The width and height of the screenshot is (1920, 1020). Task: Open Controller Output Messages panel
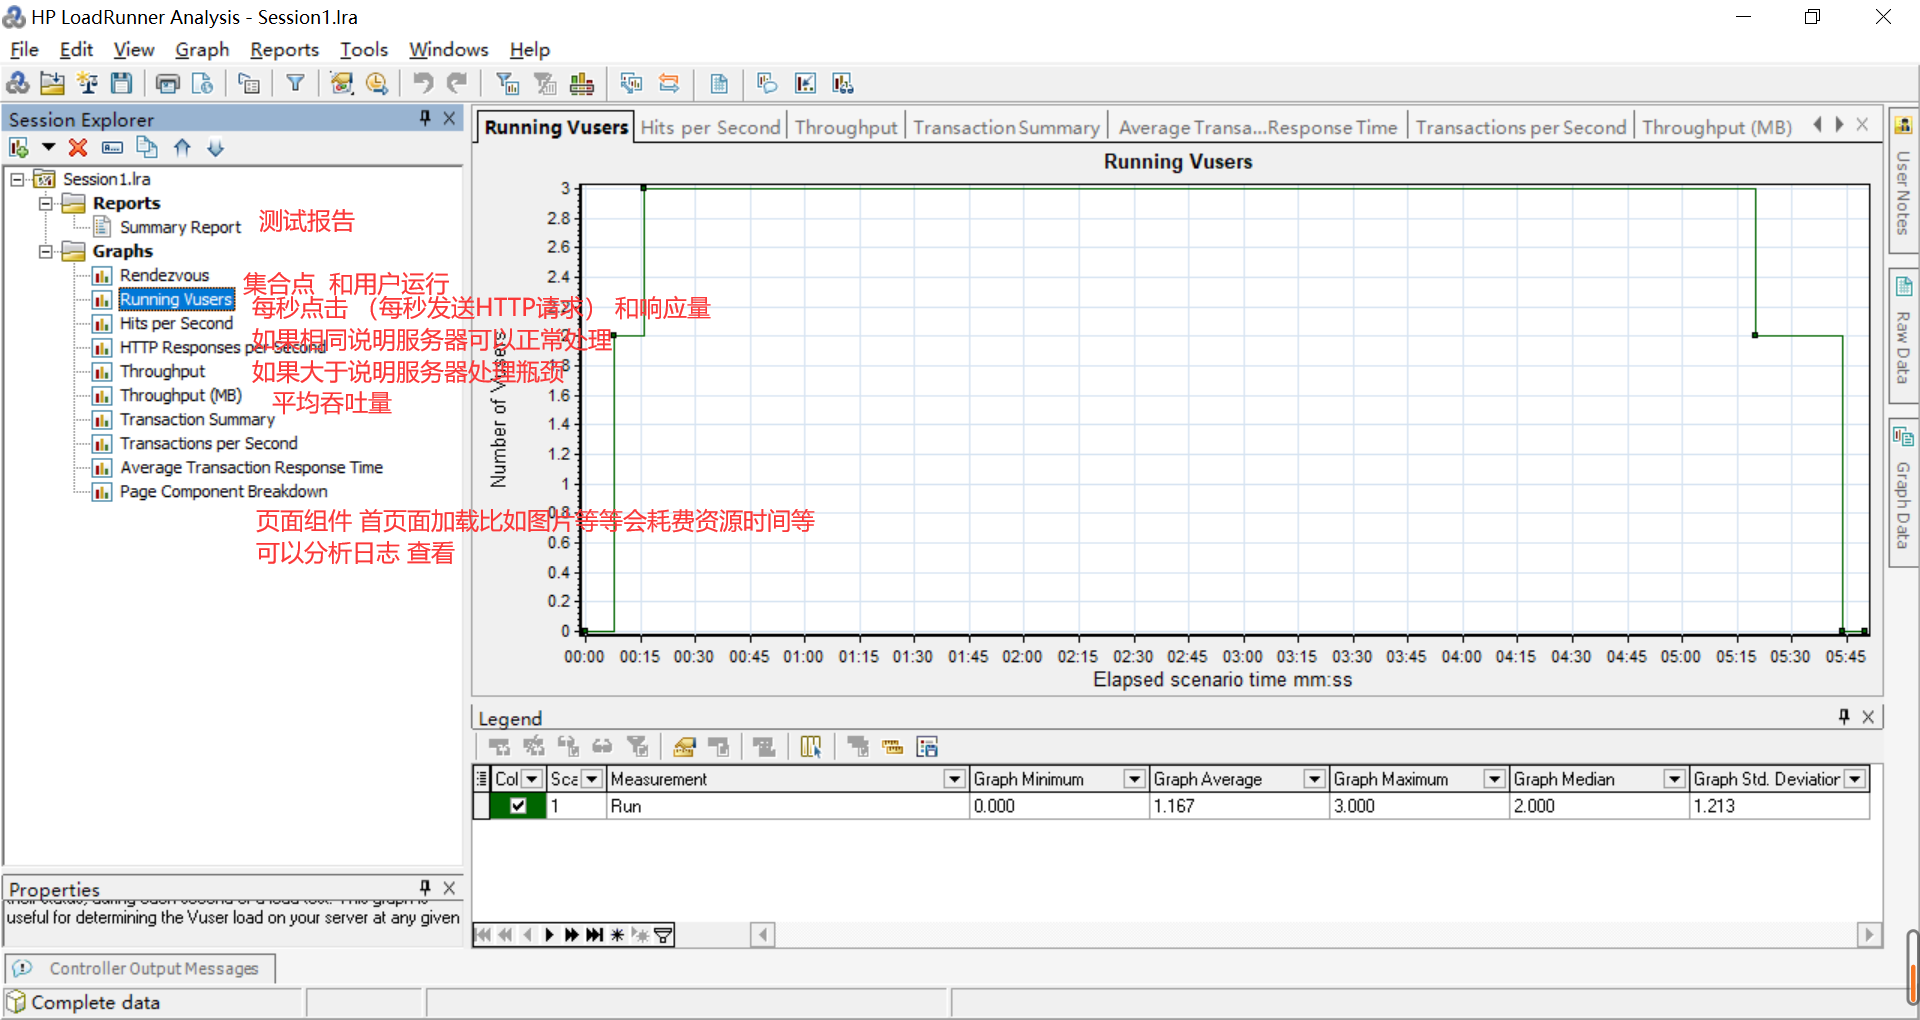point(140,968)
